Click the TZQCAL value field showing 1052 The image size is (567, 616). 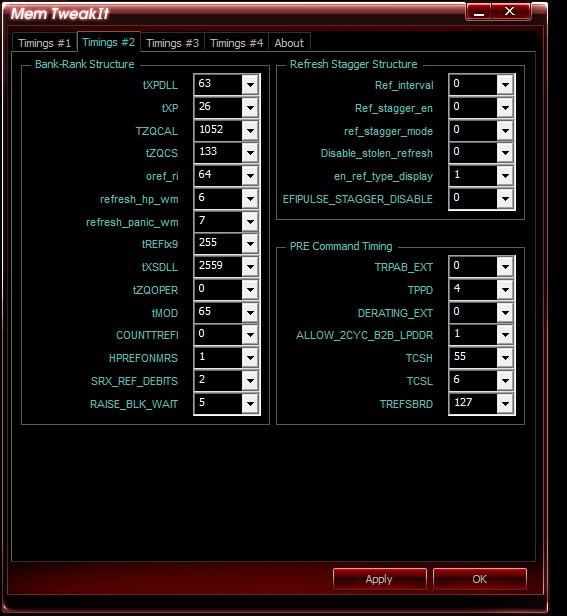pos(218,130)
